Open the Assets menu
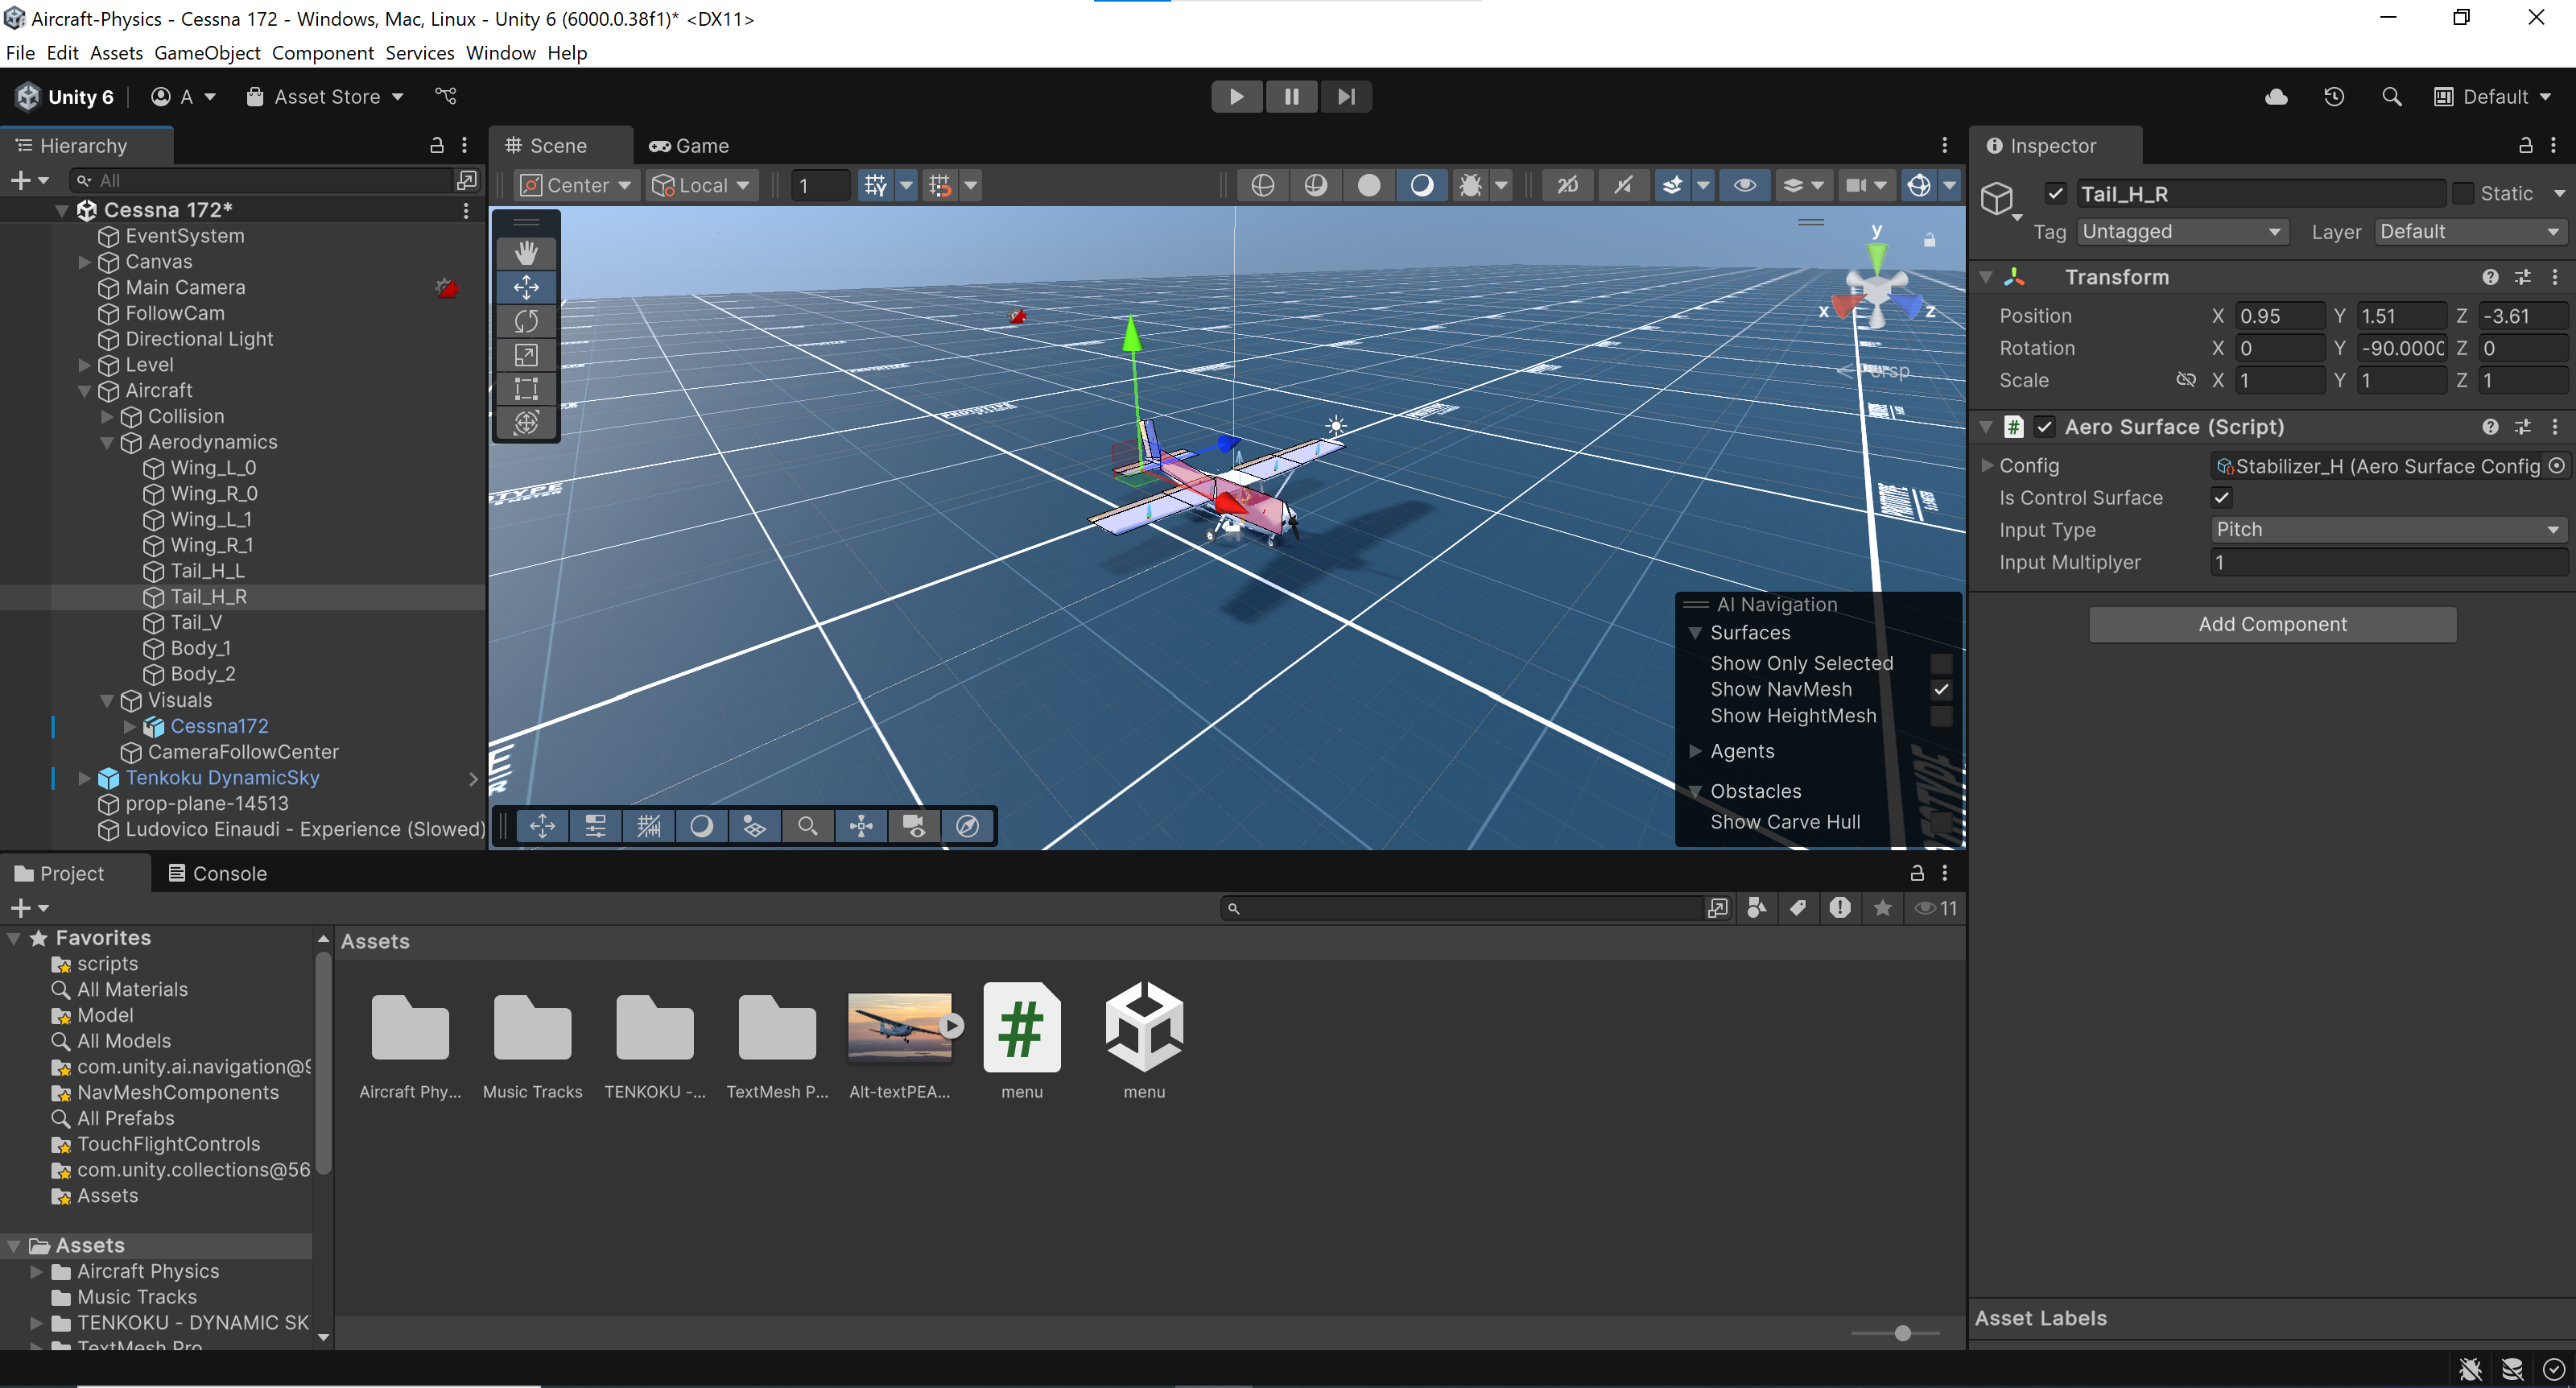 tap(116, 53)
